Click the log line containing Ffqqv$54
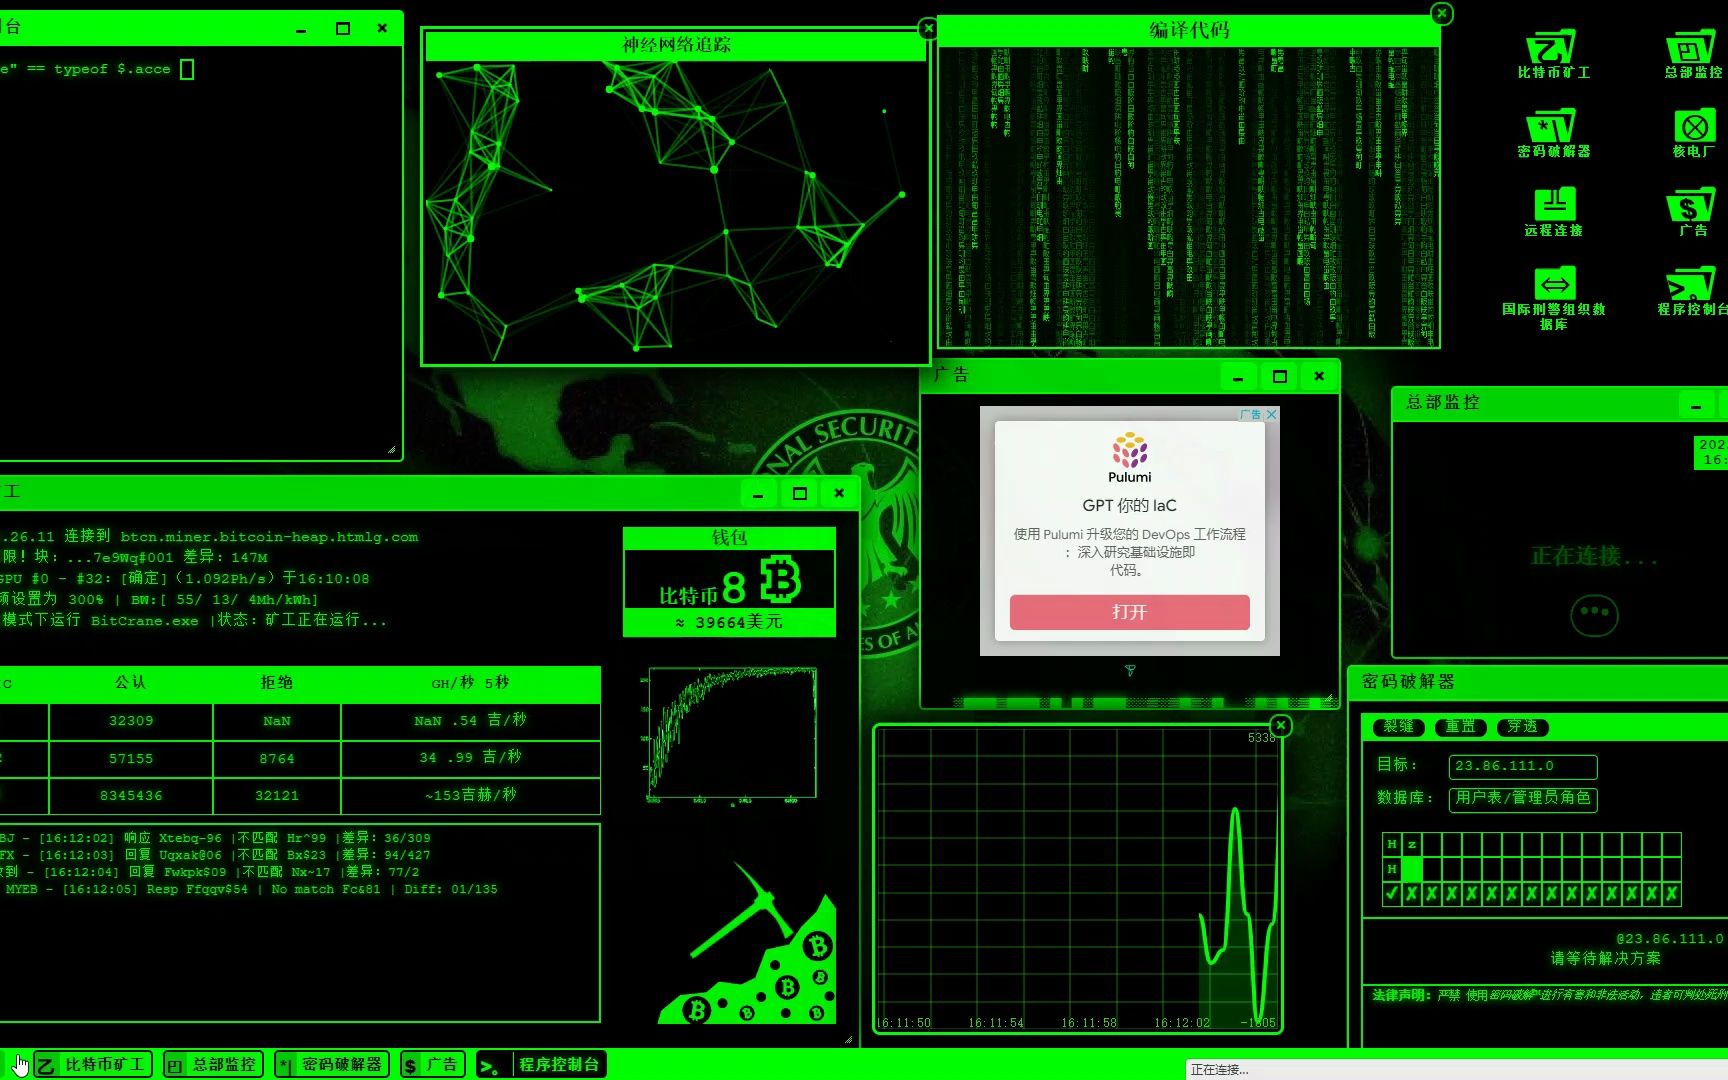The image size is (1728, 1080). pos(249,889)
